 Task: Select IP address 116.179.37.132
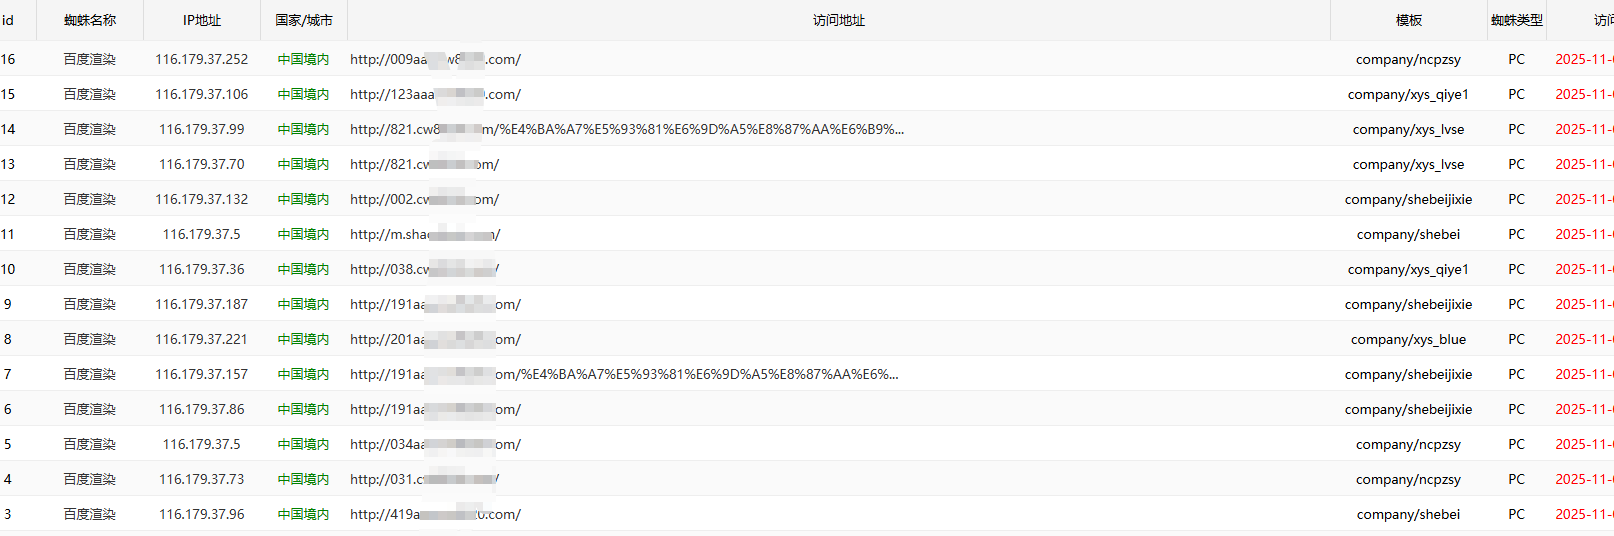(x=202, y=199)
